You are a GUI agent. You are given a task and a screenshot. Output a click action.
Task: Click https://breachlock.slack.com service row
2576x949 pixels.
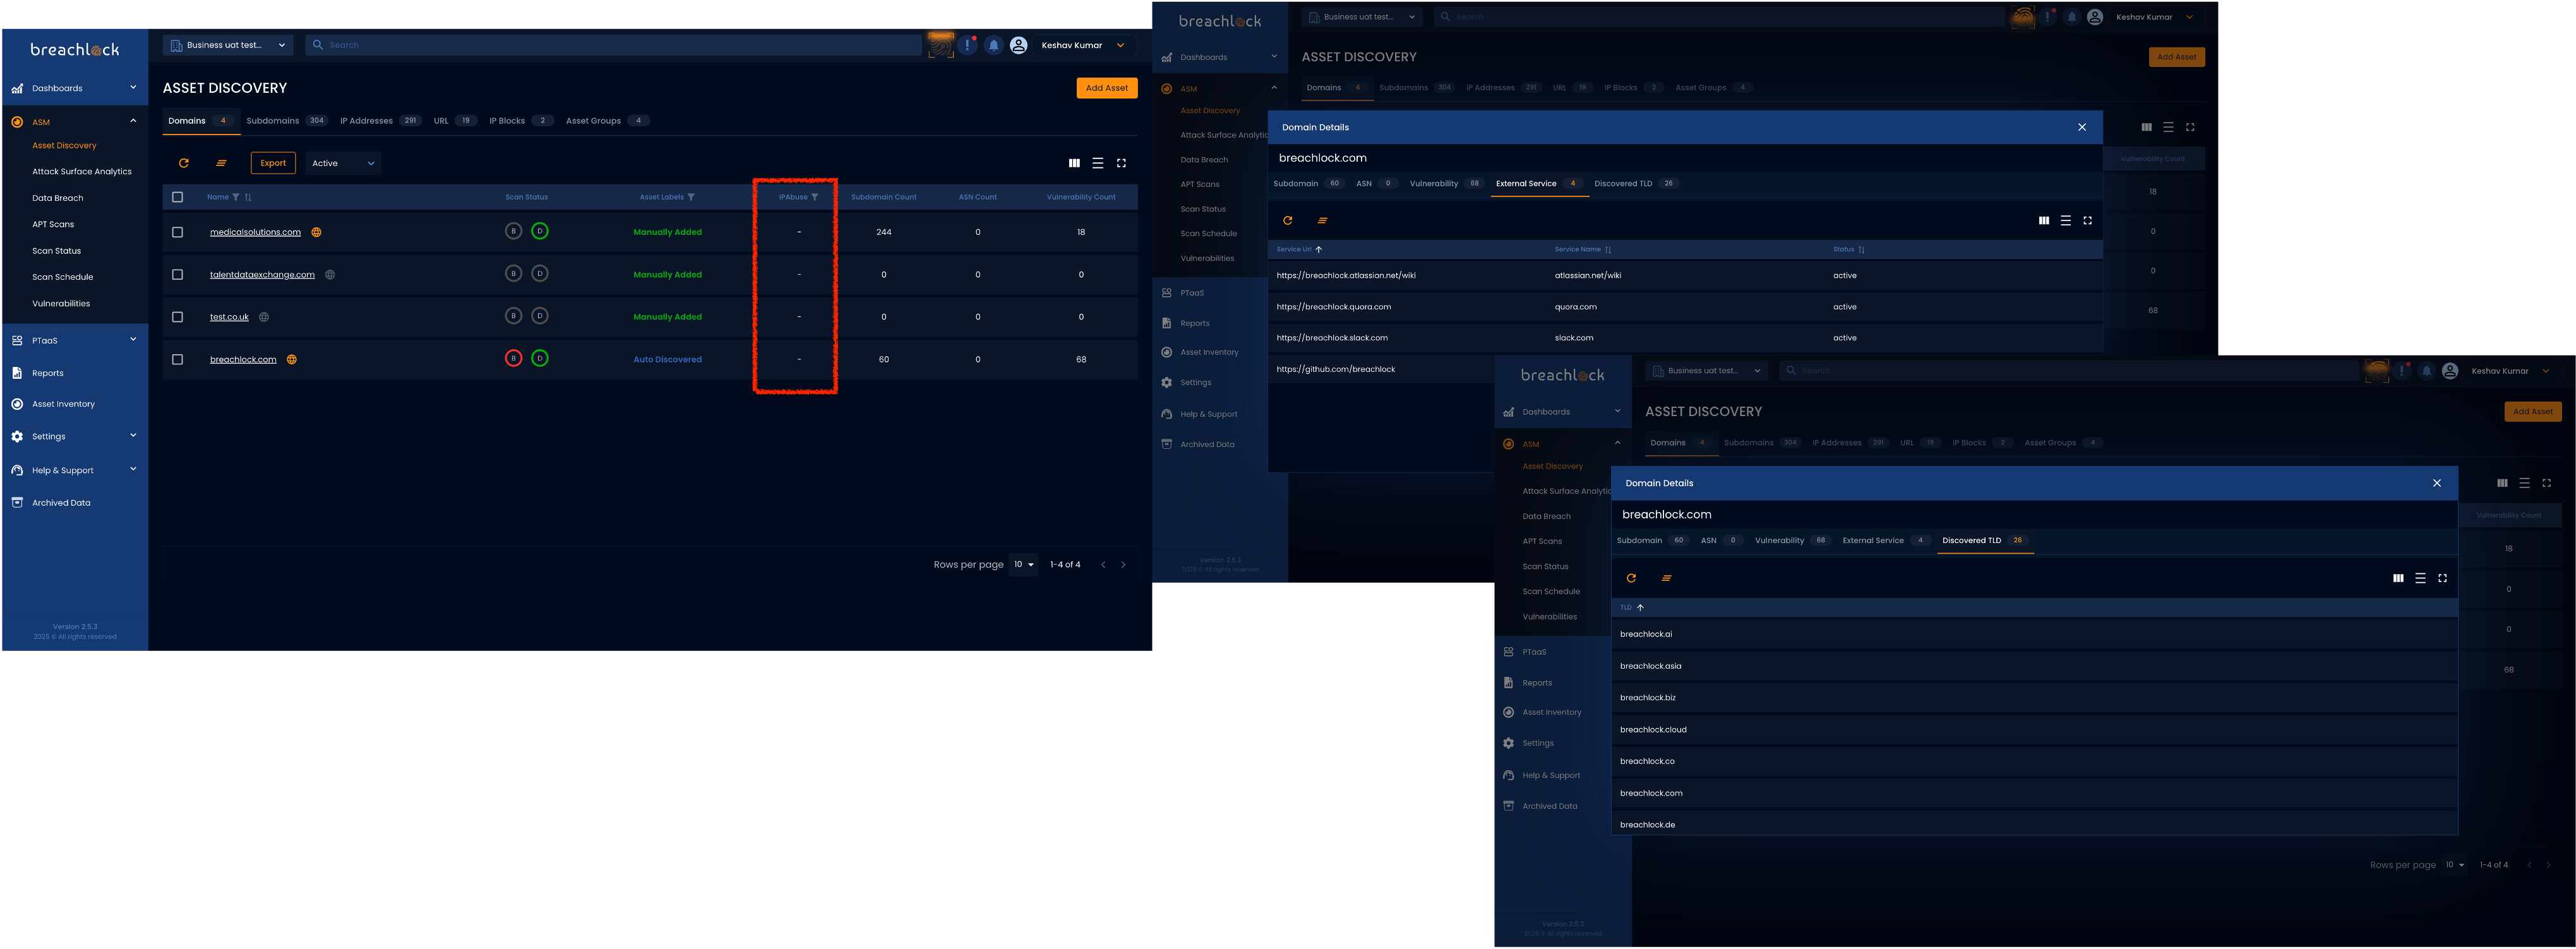point(1685,338)
